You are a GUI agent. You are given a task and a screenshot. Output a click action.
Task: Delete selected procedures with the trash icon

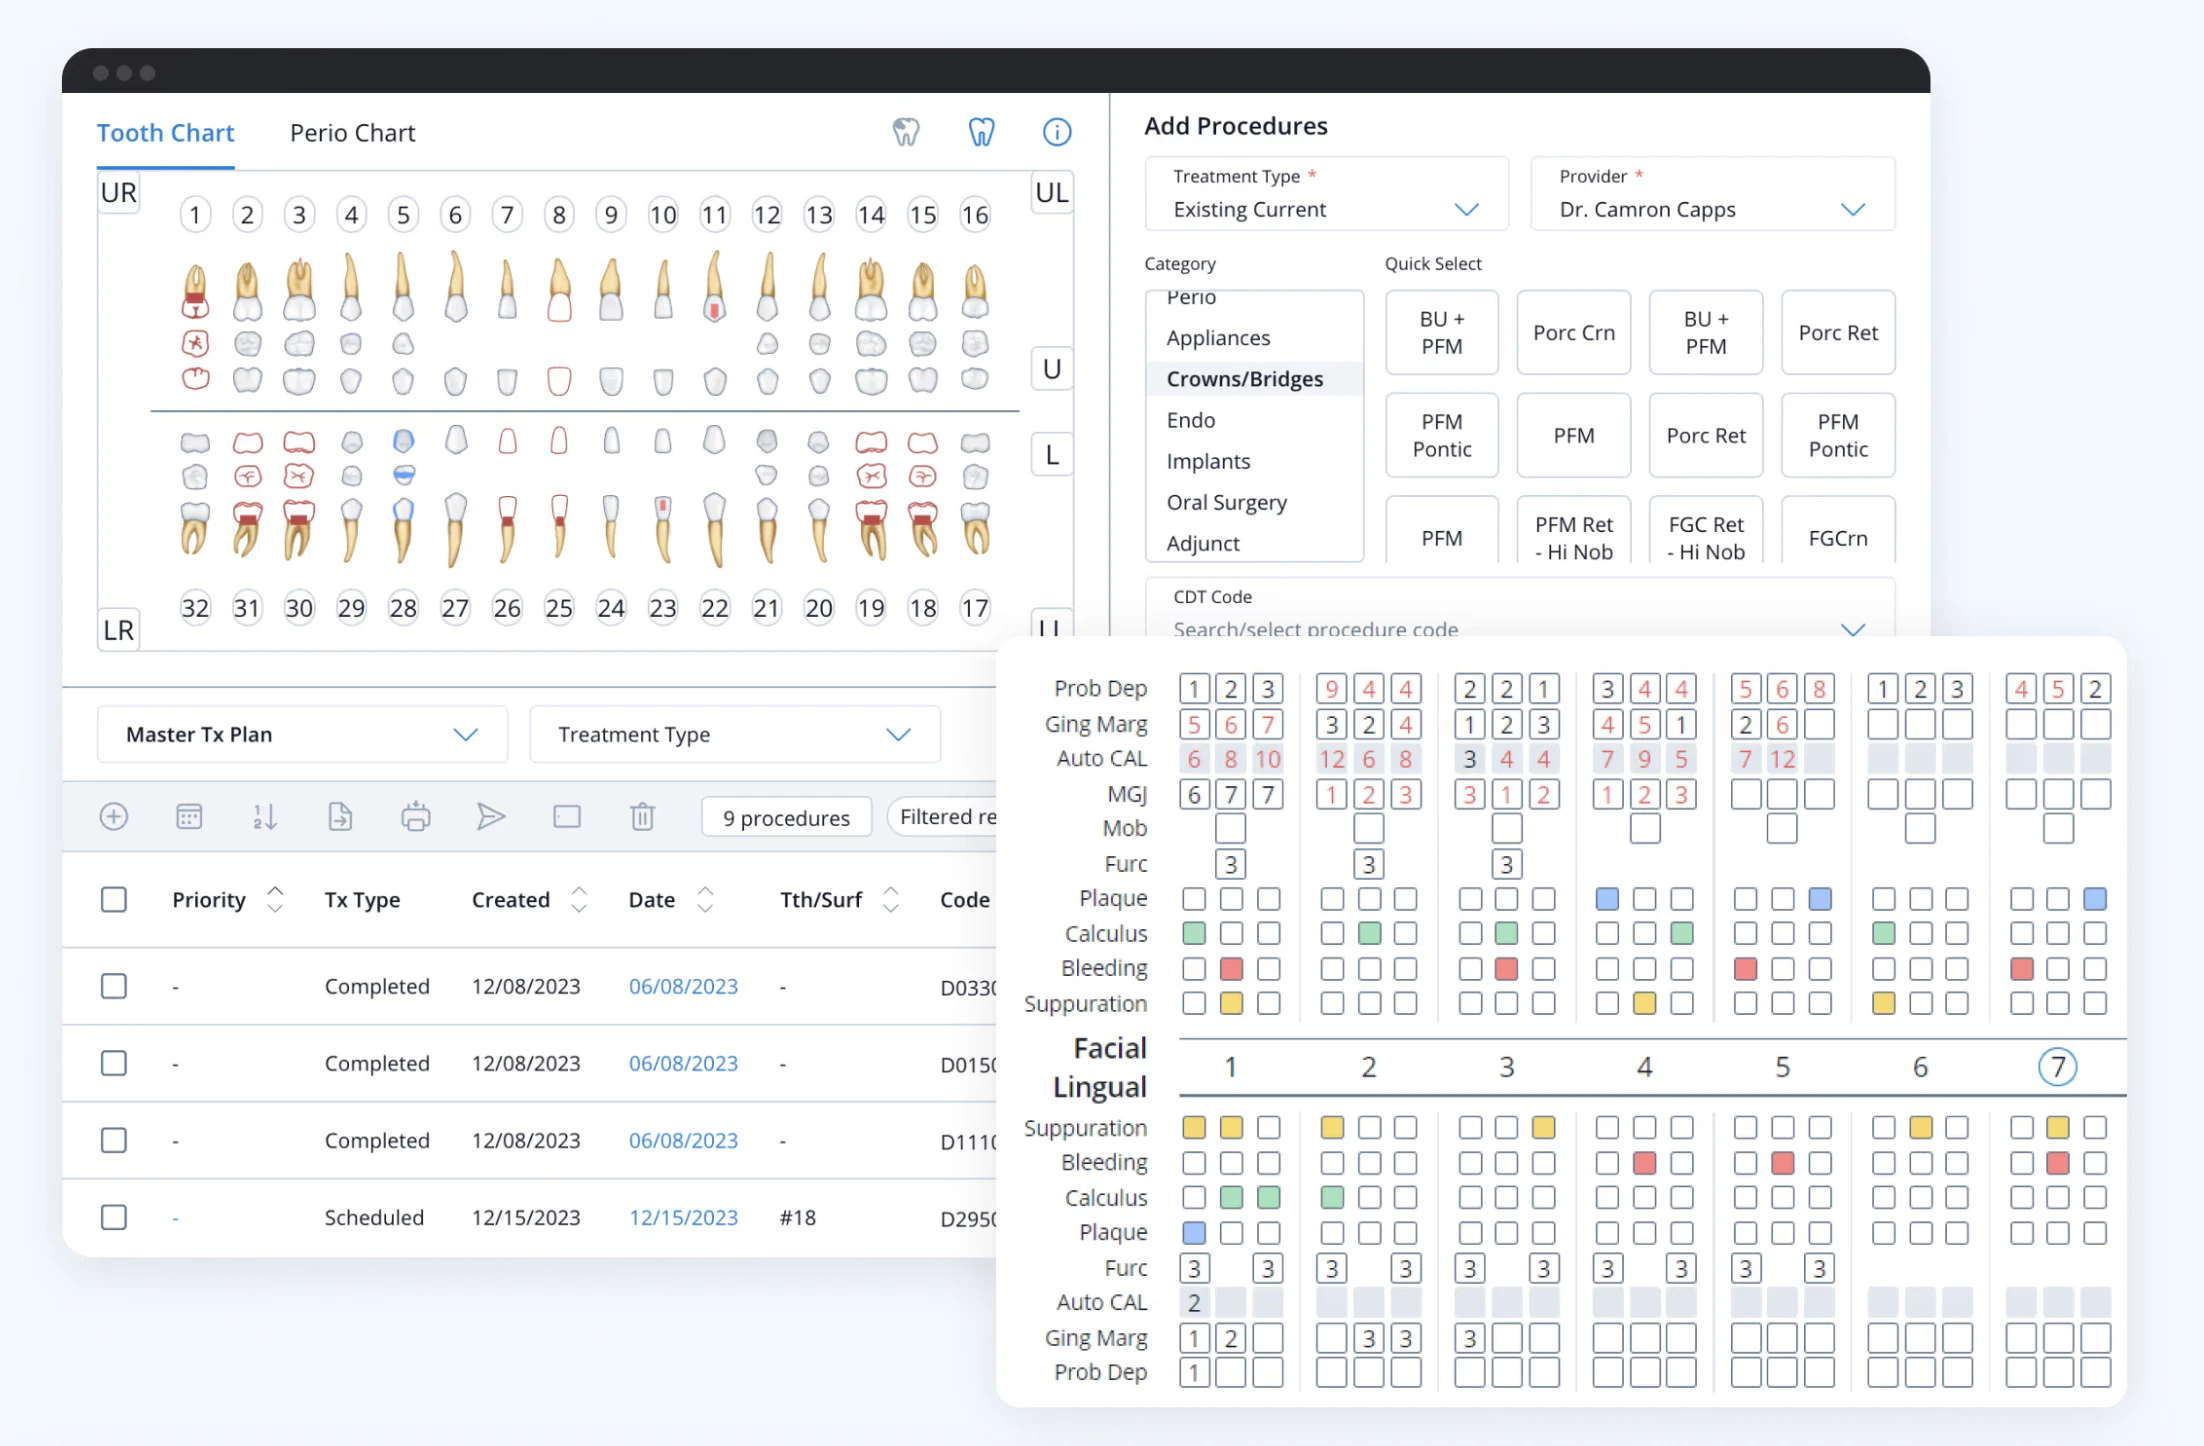pos(642,816)
